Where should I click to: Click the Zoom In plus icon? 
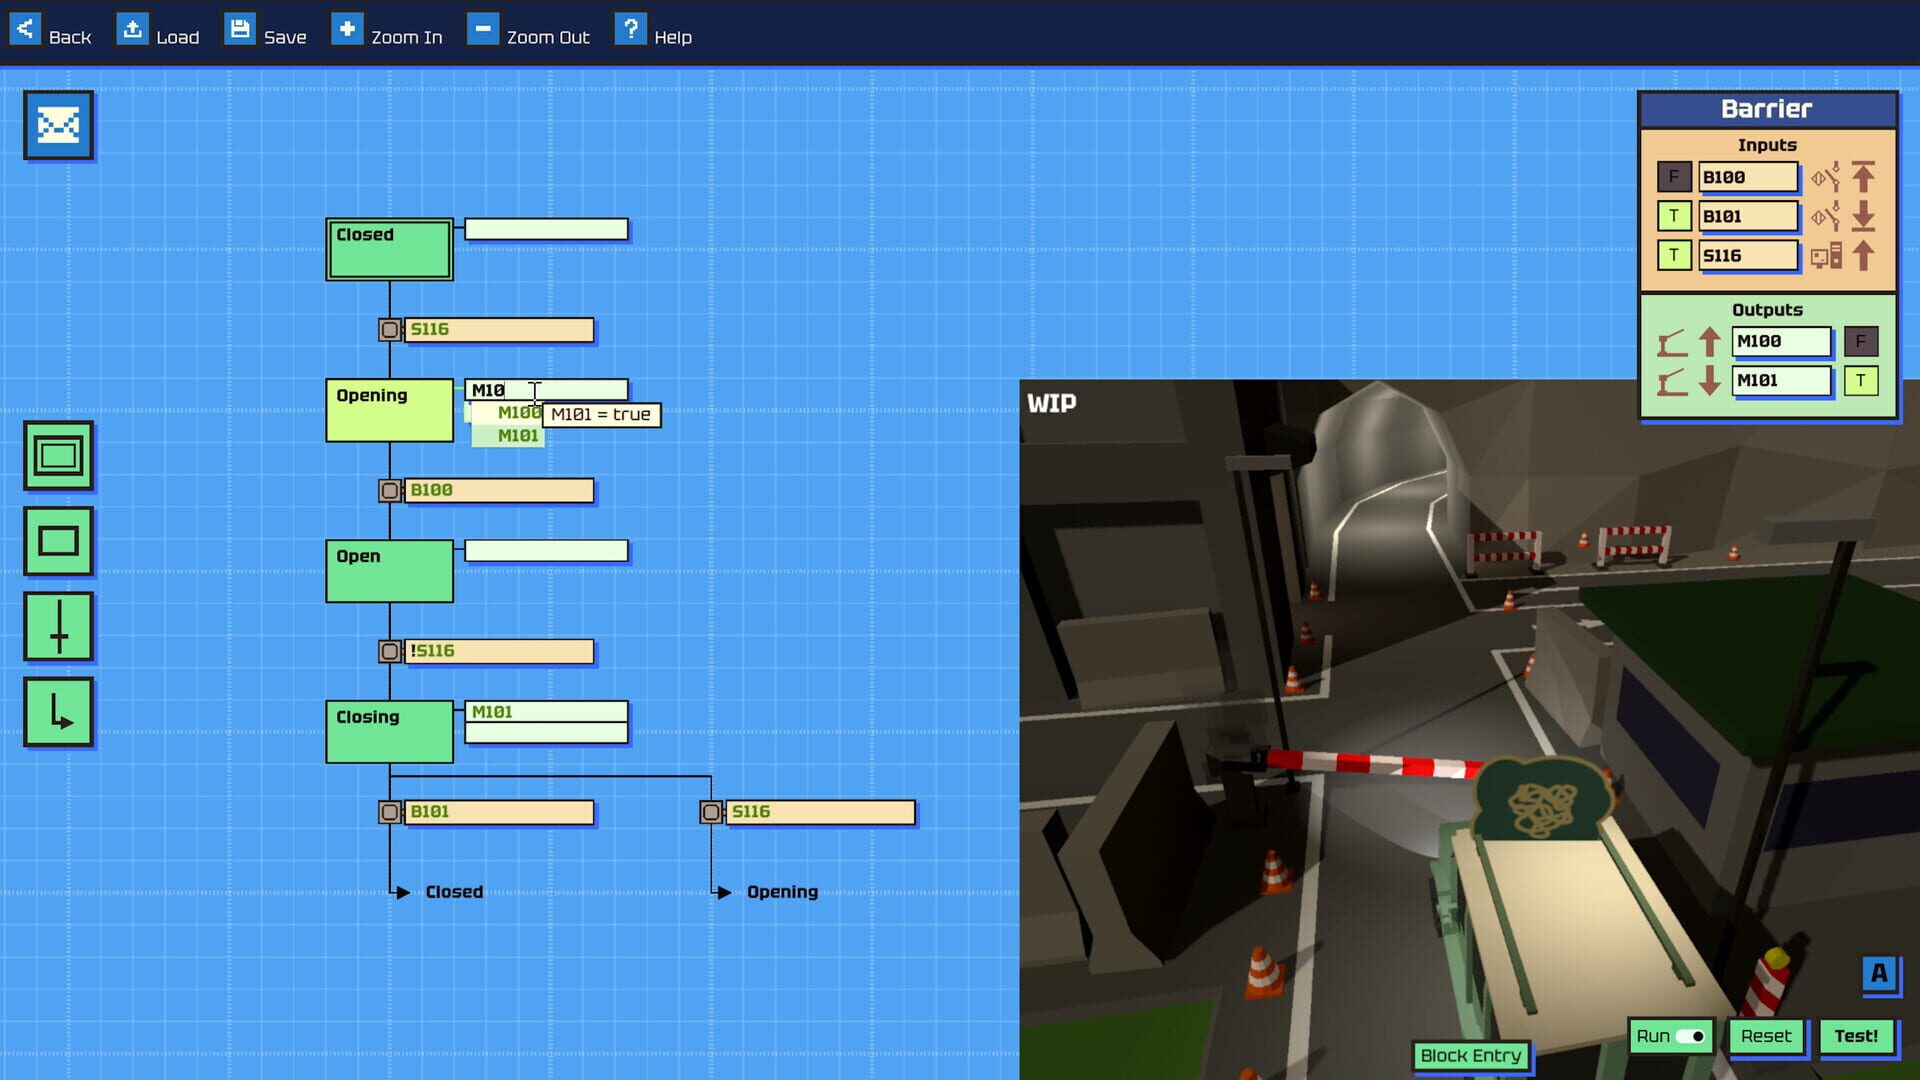(346, 29)
